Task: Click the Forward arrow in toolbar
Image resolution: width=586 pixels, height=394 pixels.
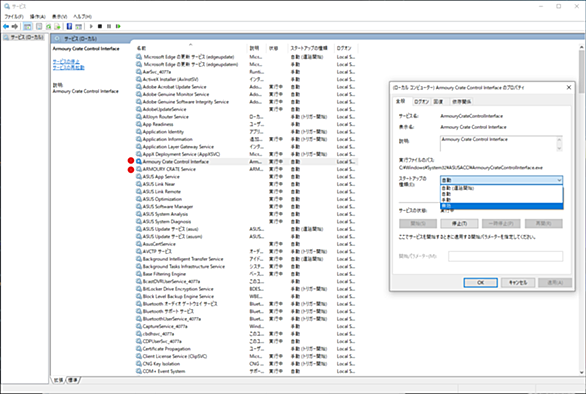Action: coord(15,27)
